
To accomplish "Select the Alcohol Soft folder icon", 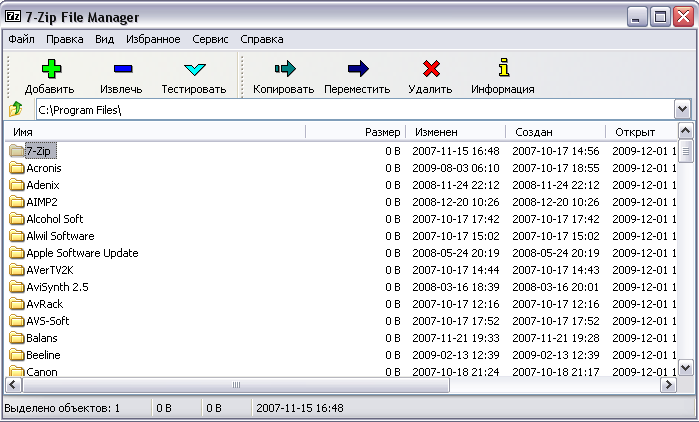I will [x=16, y=219].
